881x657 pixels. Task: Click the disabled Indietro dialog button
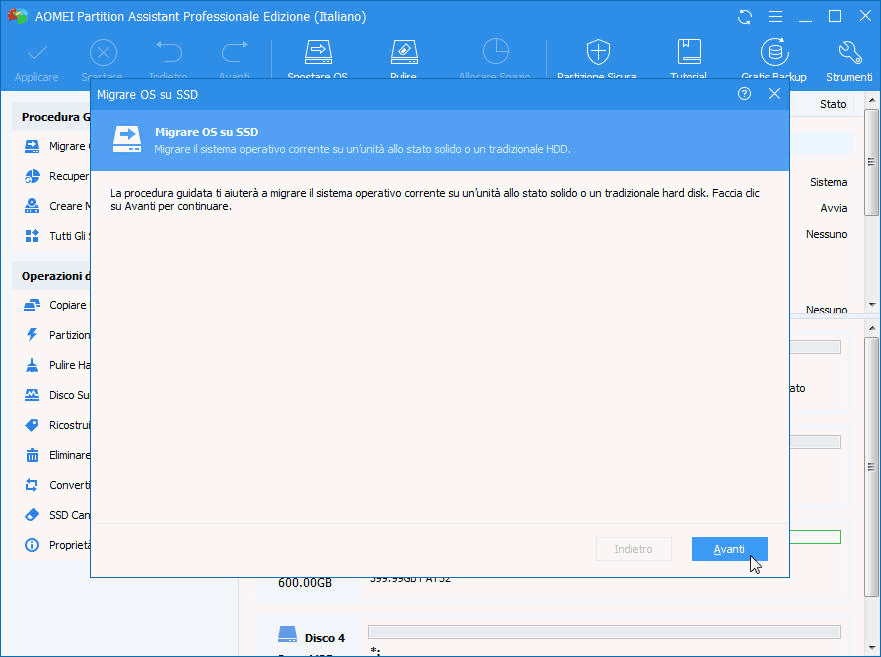click(633, 549)
